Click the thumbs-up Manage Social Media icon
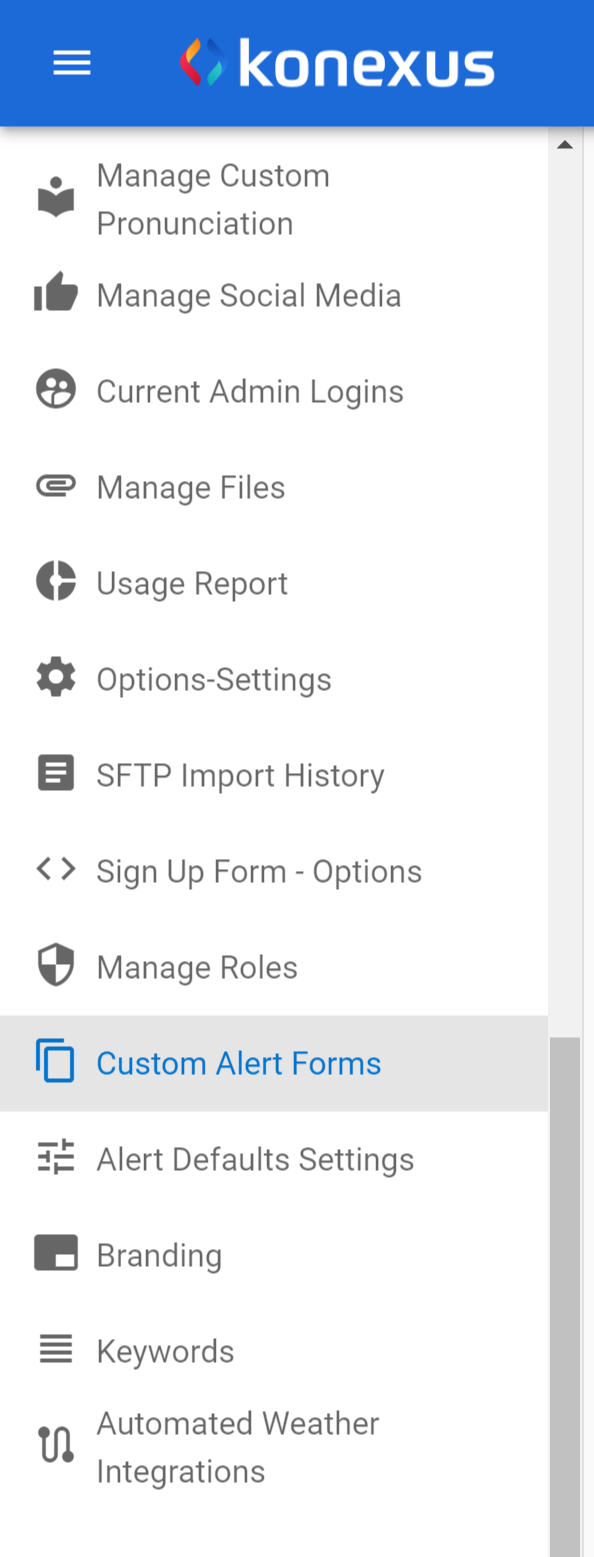594x1557 pixels. 56,294
